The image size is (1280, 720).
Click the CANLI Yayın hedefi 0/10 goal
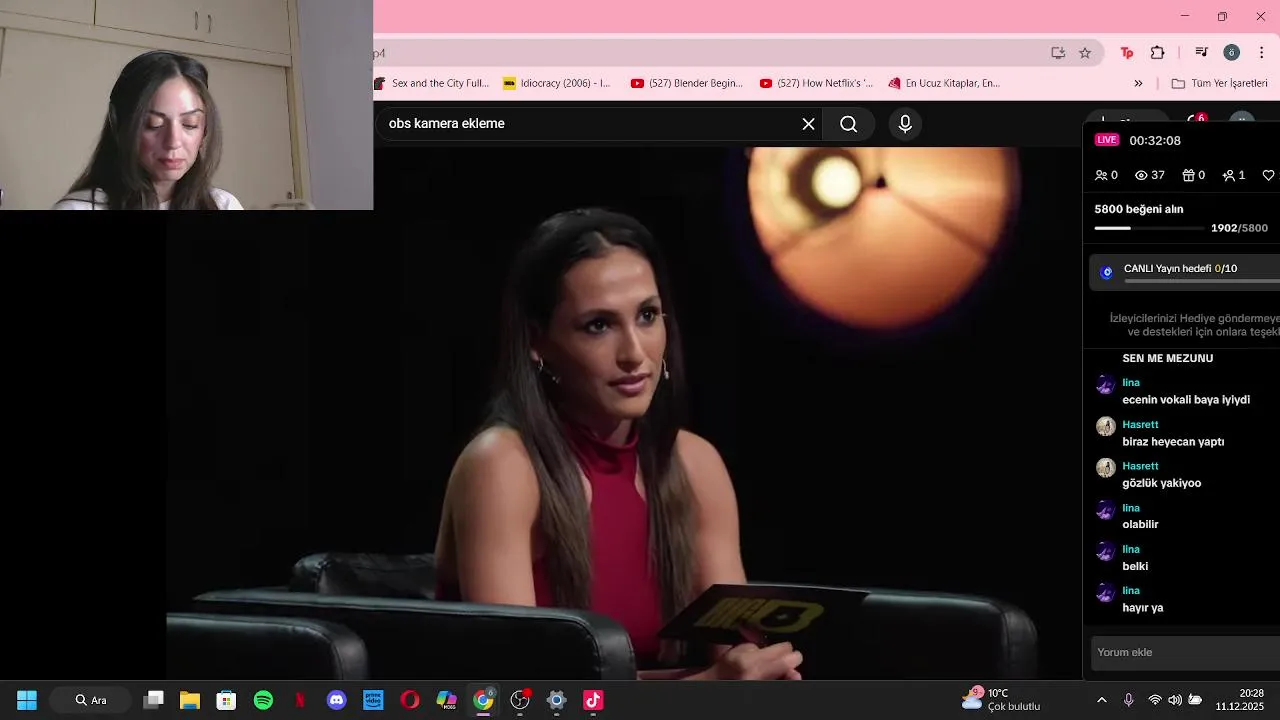pos(1184,271)
